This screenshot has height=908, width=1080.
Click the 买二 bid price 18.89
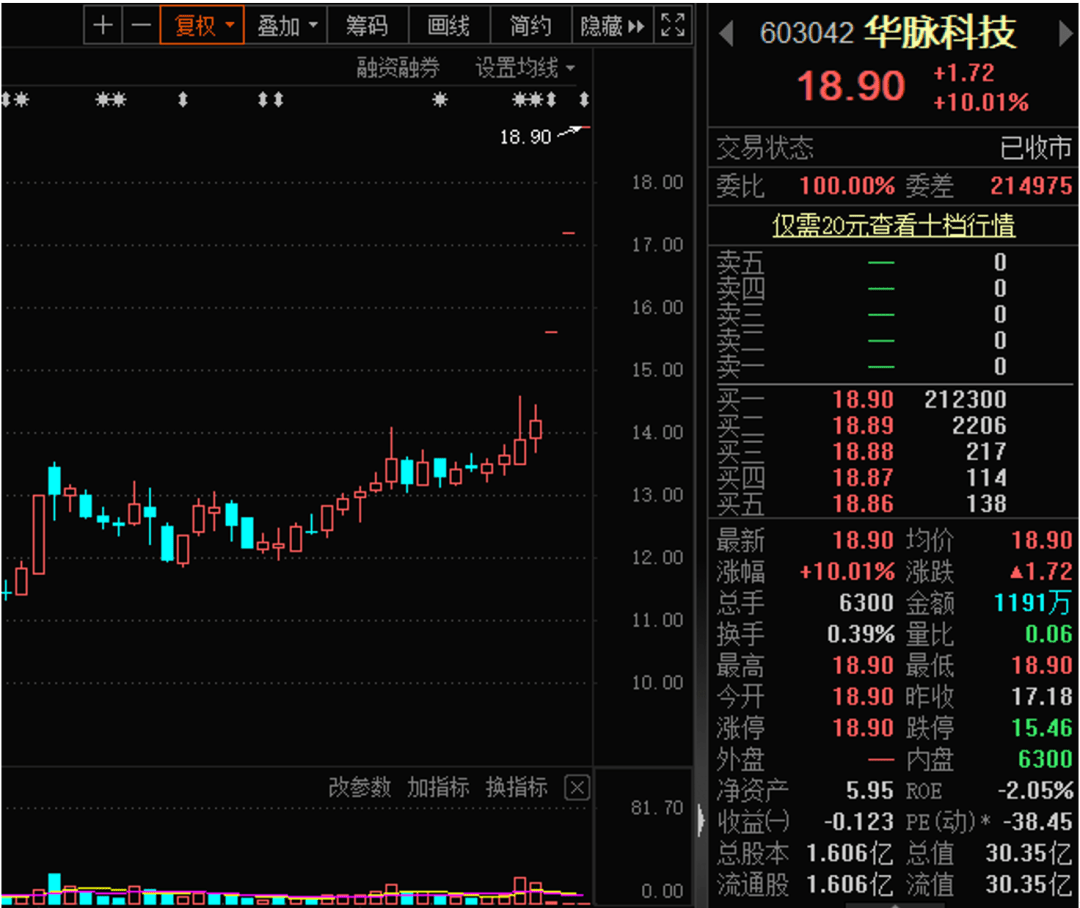coord(863,426)
